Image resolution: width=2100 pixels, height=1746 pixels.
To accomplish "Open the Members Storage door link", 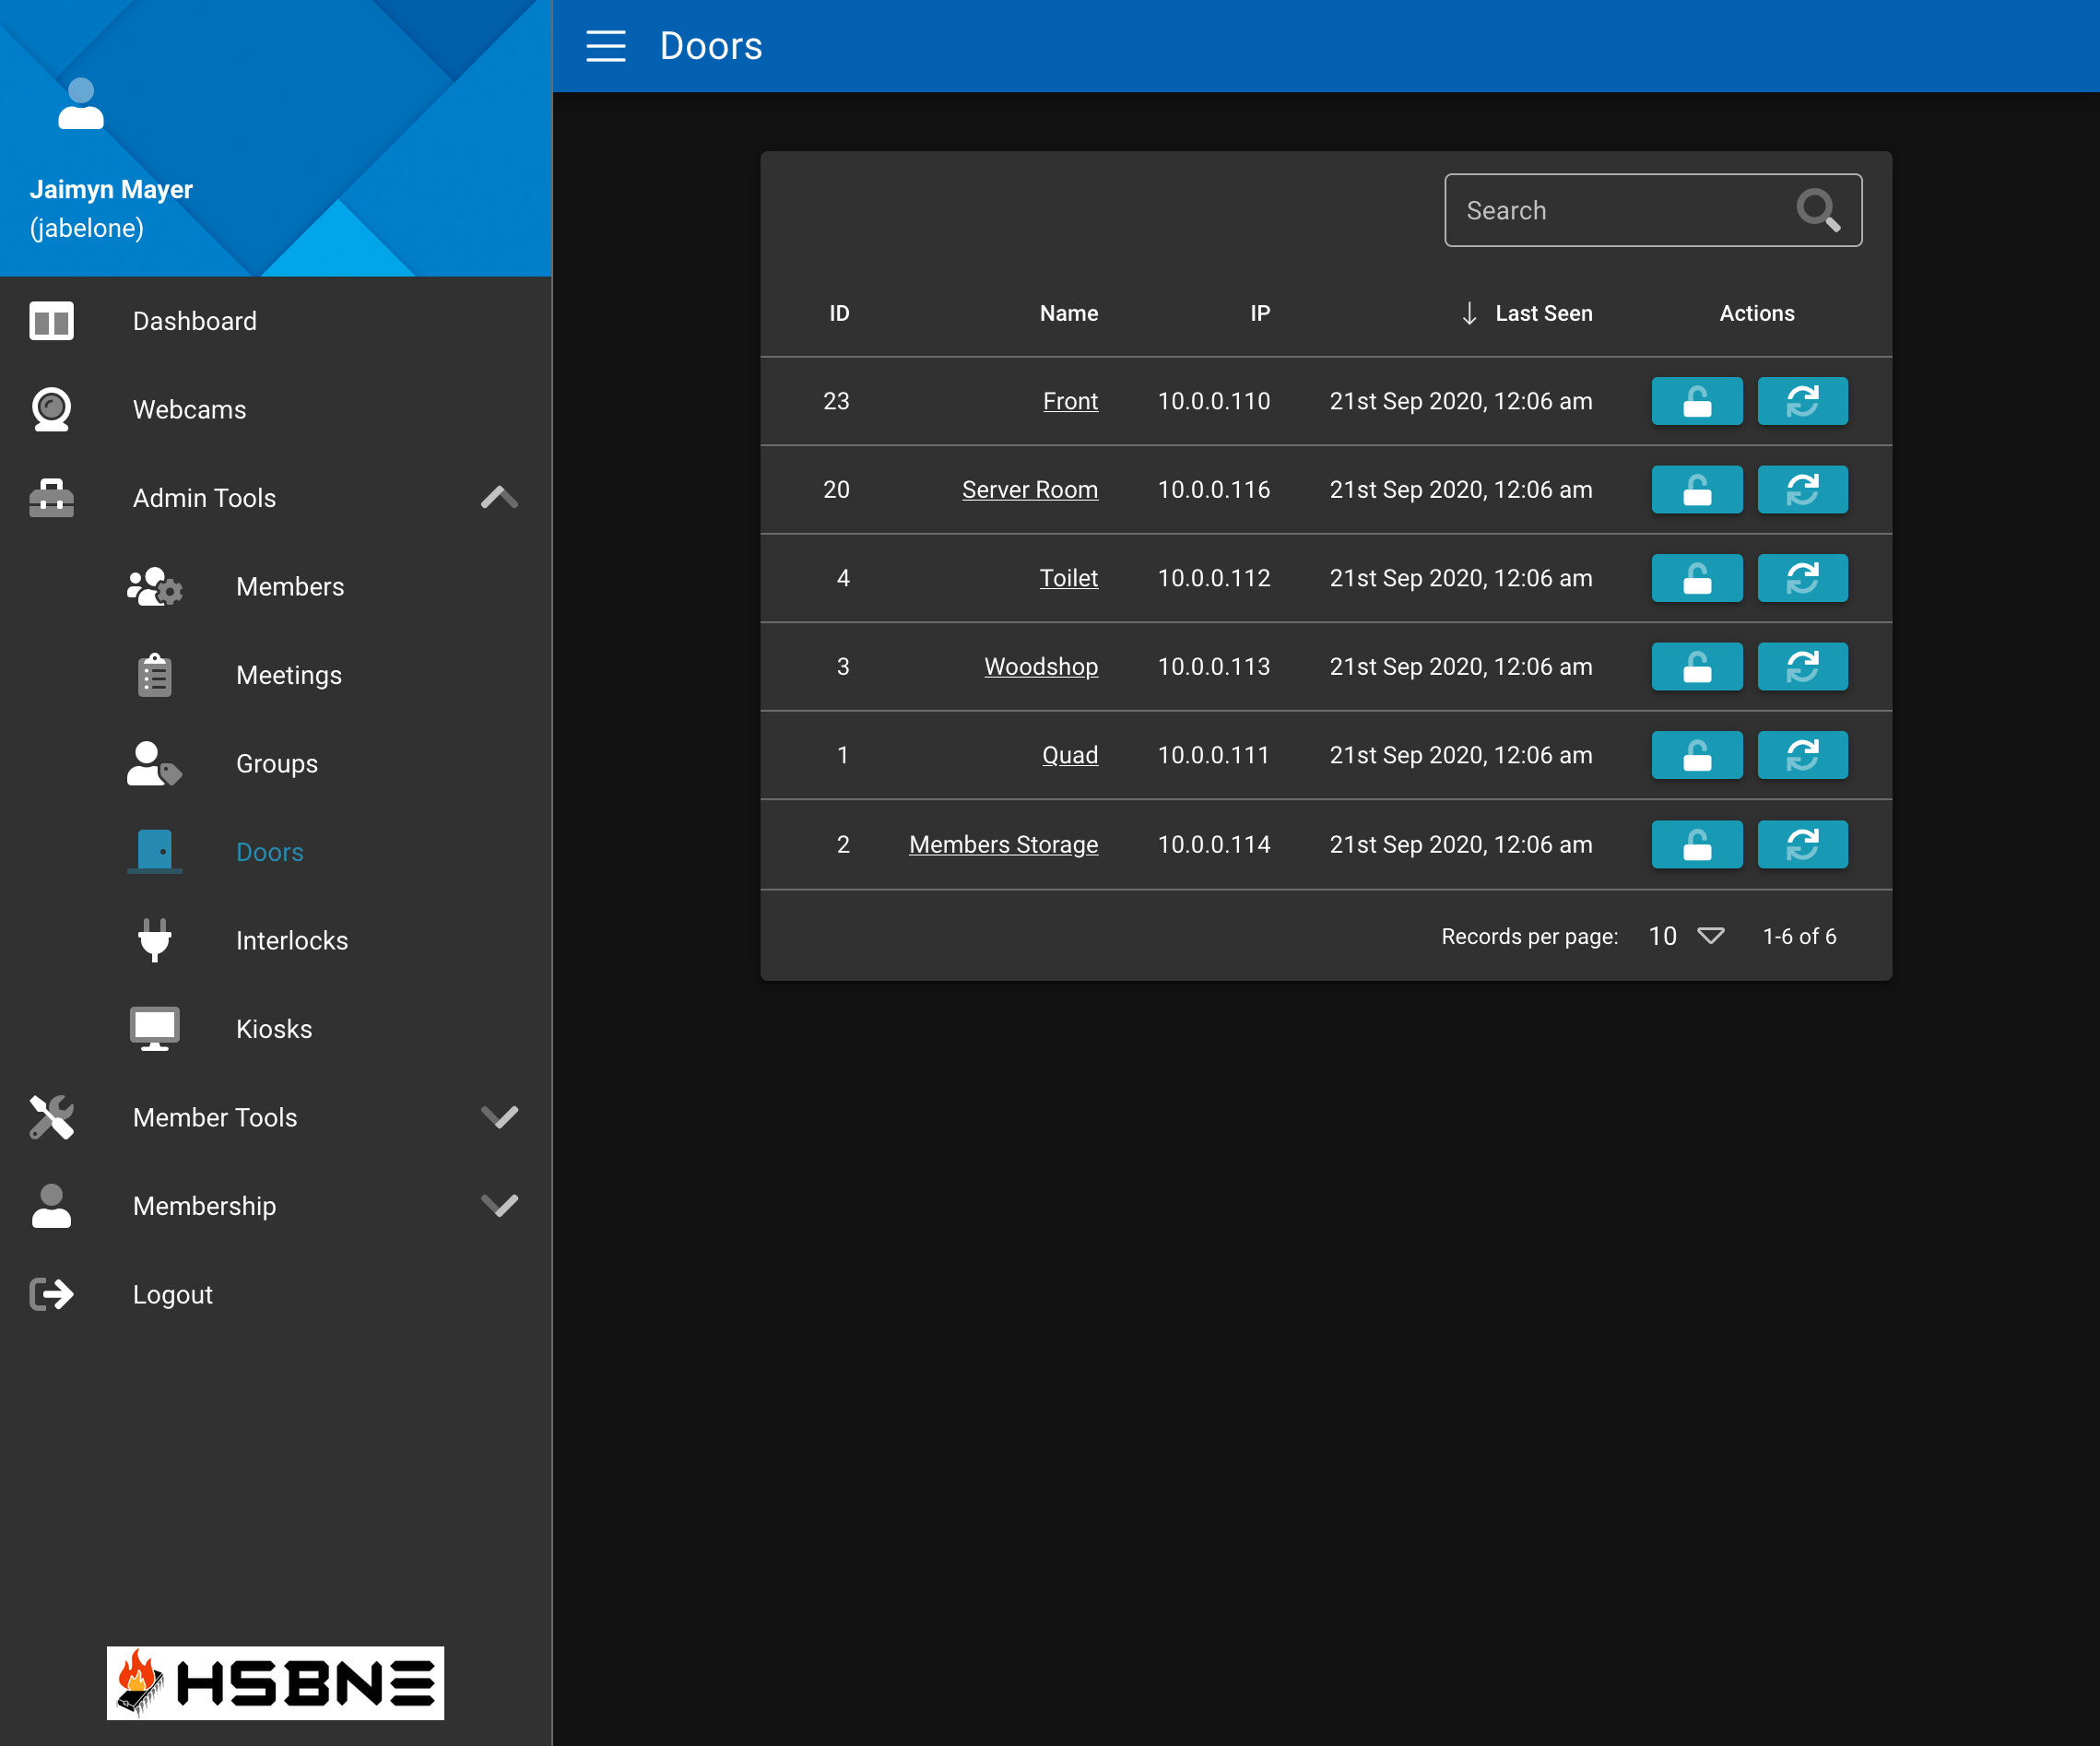I will 1003,845.
